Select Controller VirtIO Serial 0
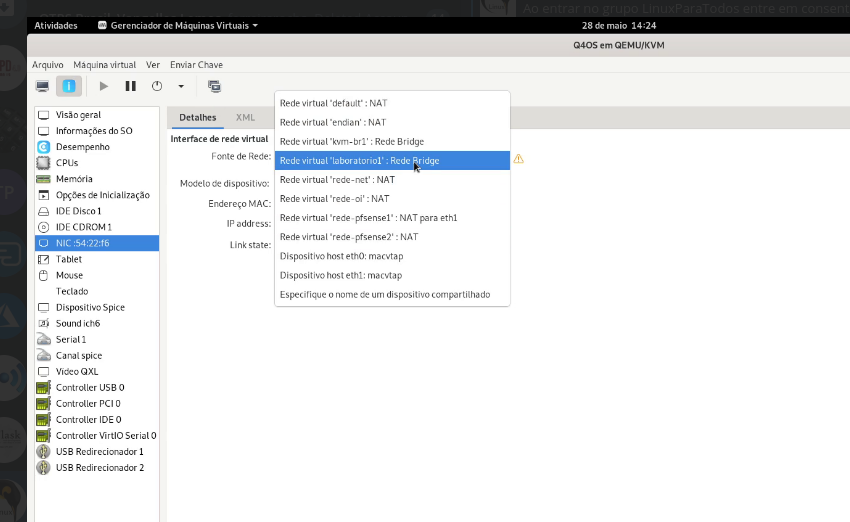 [x=97, y=436]
